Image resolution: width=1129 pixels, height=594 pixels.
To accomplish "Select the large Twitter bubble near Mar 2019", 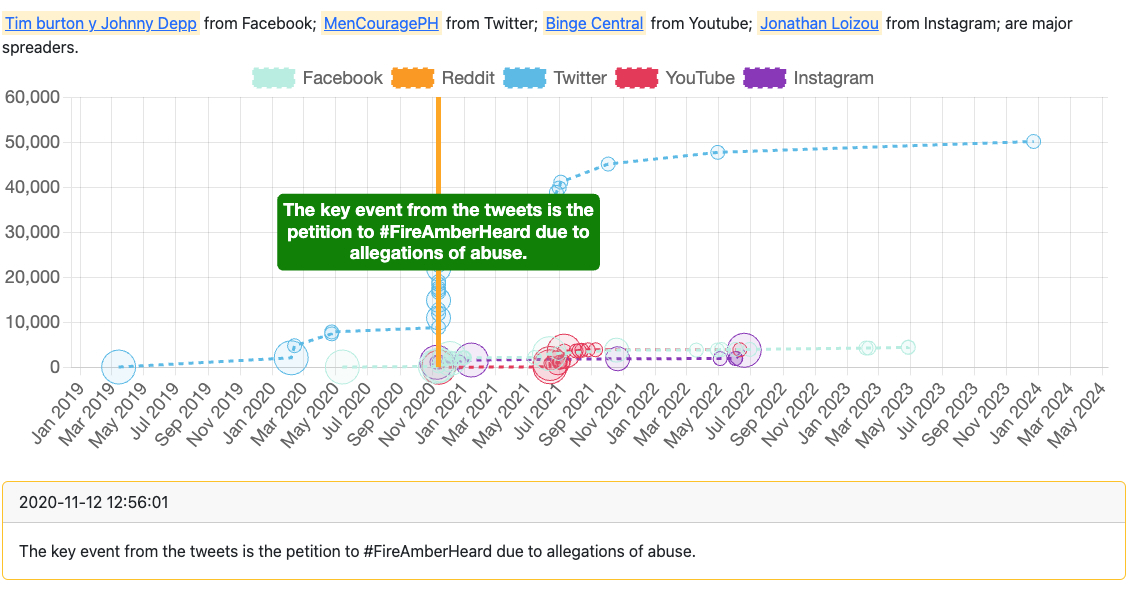I will click(x=119, y=367).
